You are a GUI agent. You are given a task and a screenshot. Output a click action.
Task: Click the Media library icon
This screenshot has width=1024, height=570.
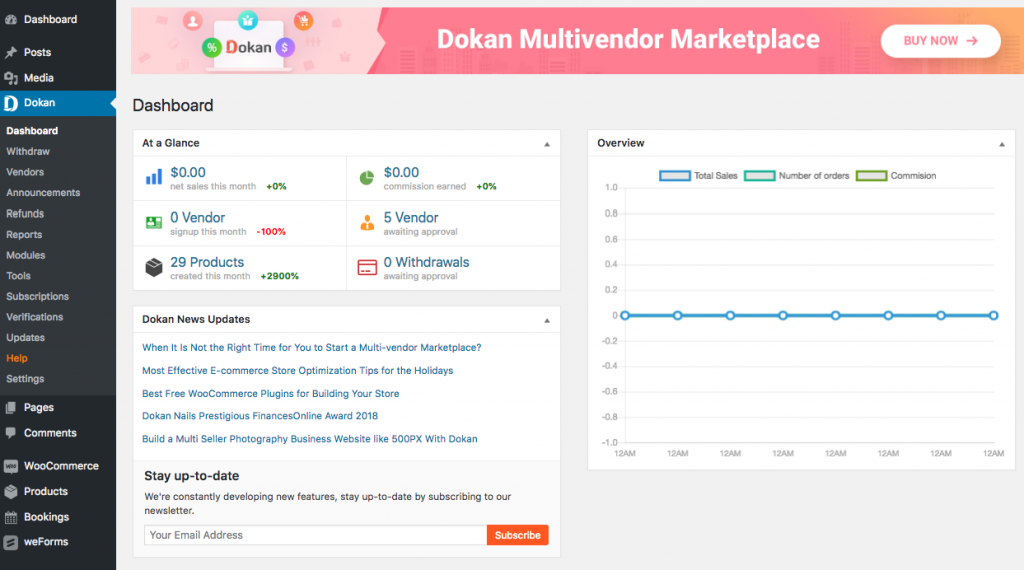point(11,78)
